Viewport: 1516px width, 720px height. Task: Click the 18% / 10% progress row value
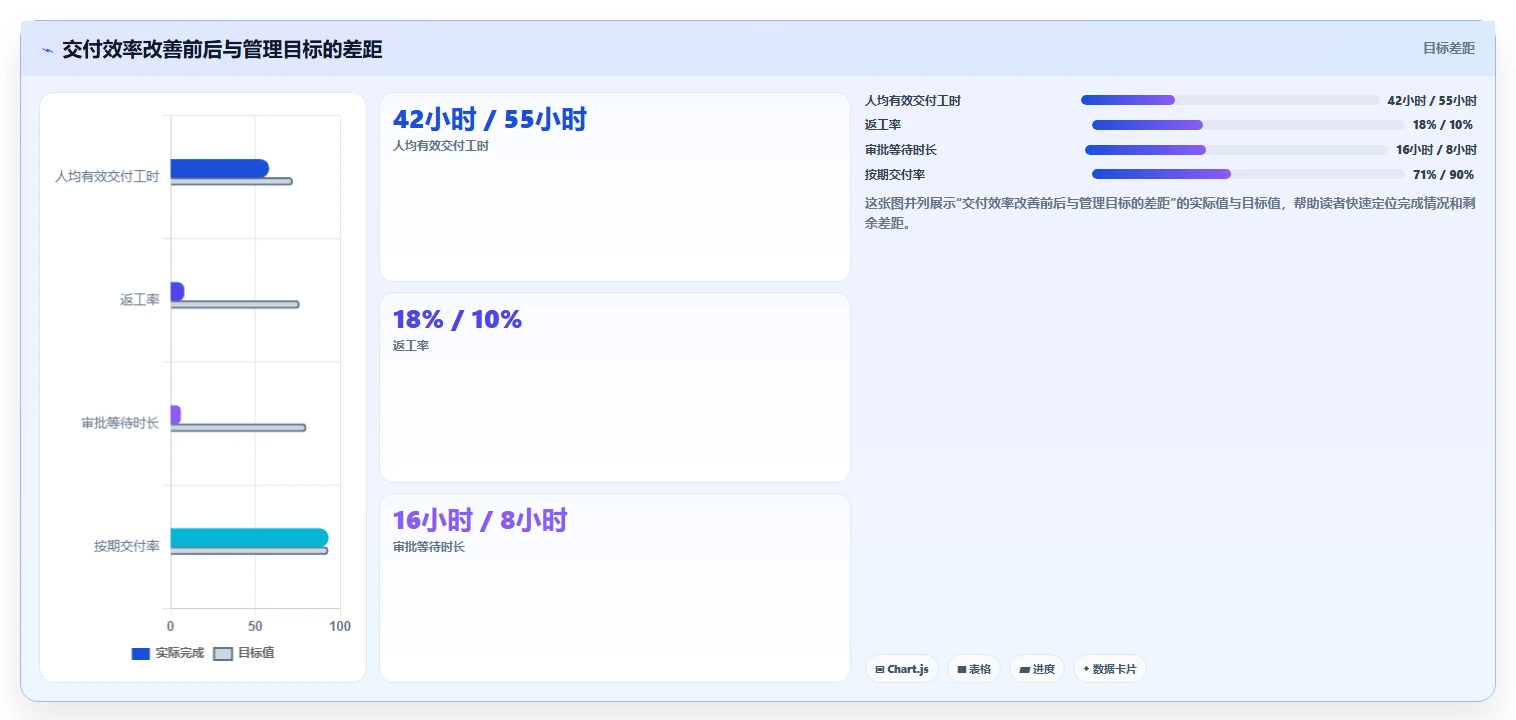tap(1443, 125)
